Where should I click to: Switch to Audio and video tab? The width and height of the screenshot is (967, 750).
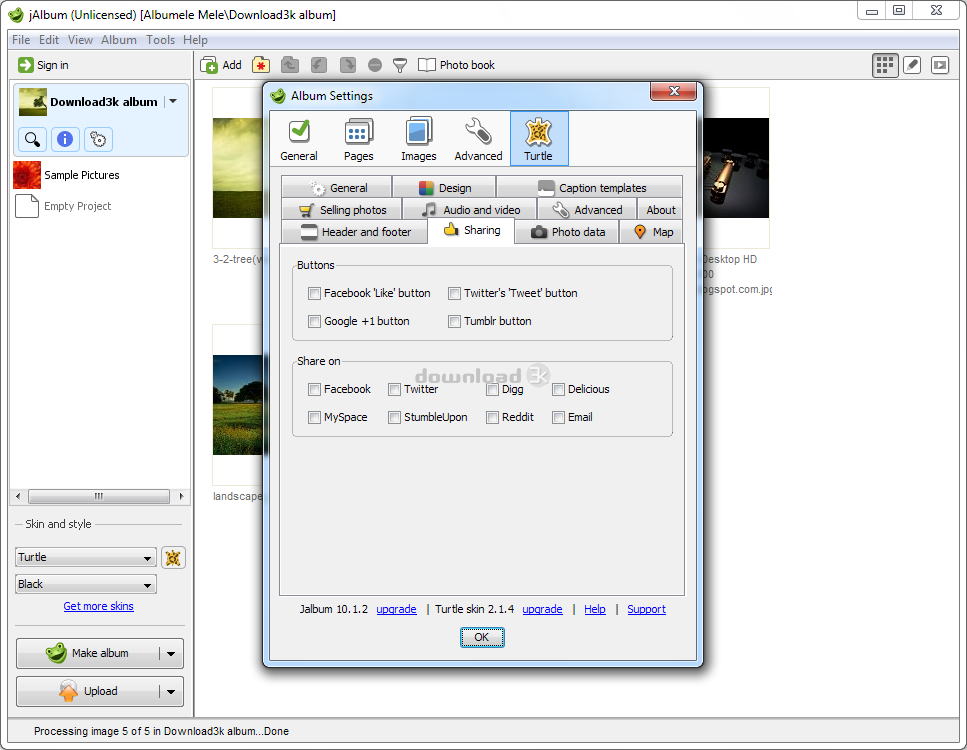click(470, 210)
